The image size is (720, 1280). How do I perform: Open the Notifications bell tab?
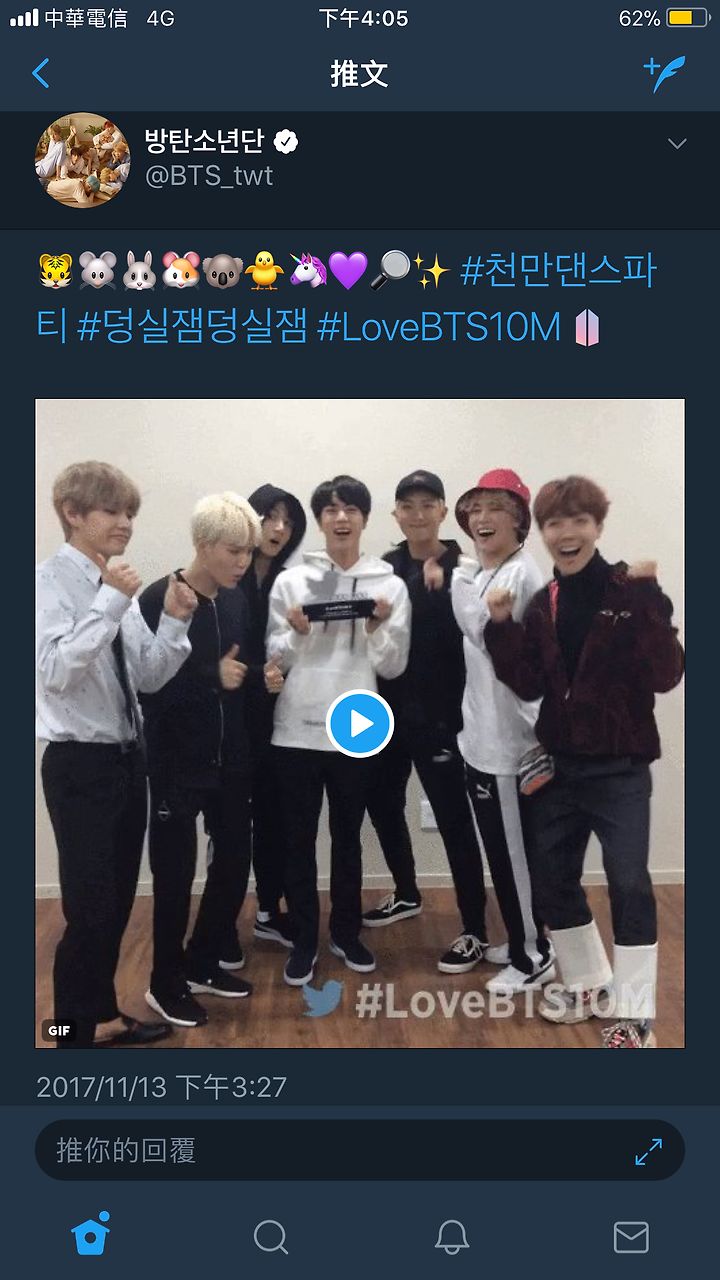pyautogui.click(x=452, y=1237)
